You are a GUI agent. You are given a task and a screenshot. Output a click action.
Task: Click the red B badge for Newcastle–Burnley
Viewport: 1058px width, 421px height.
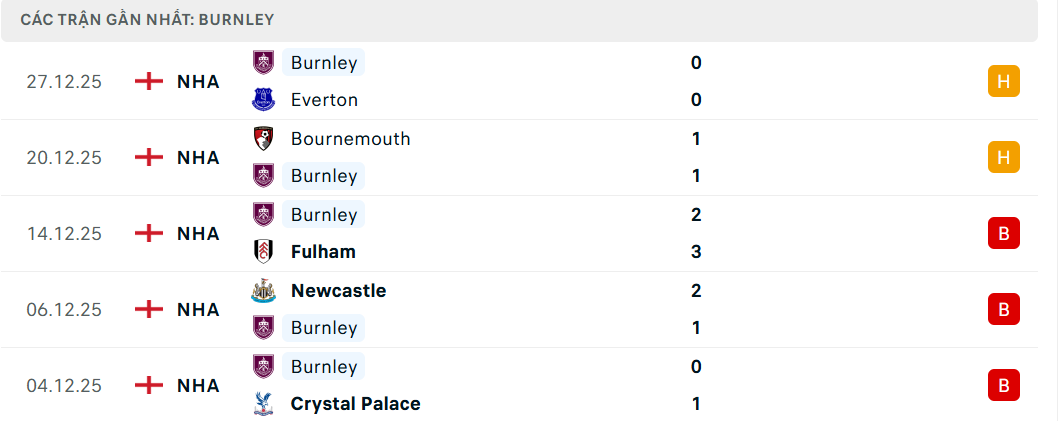tap(1003, 309)
